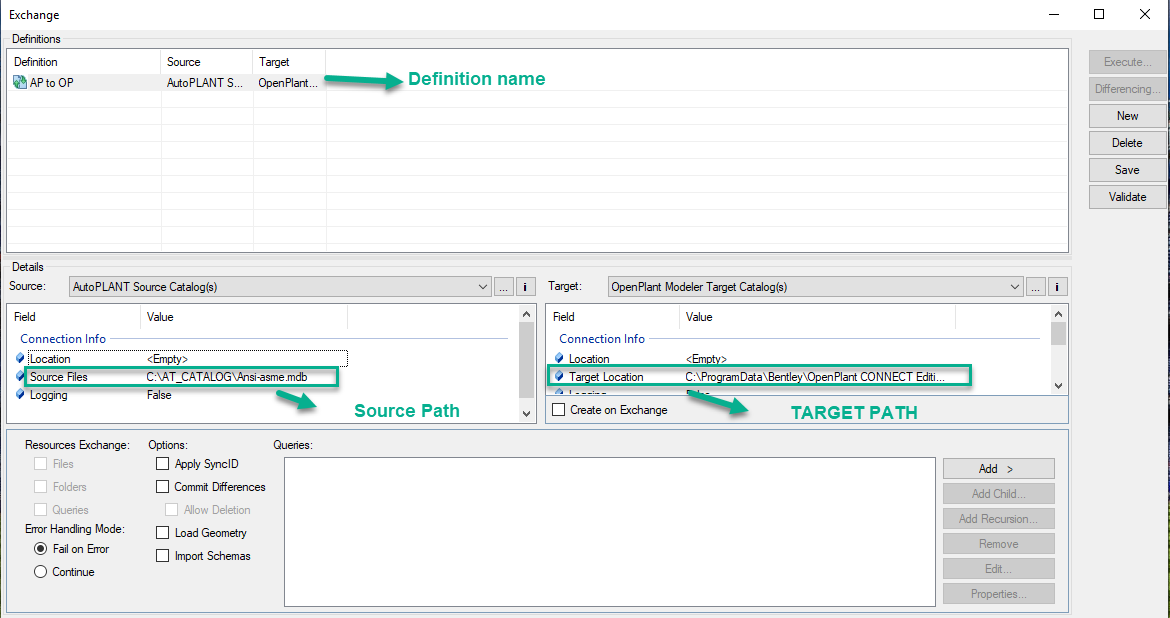Click the diamond icon beside source Logging

pos(20,395)
